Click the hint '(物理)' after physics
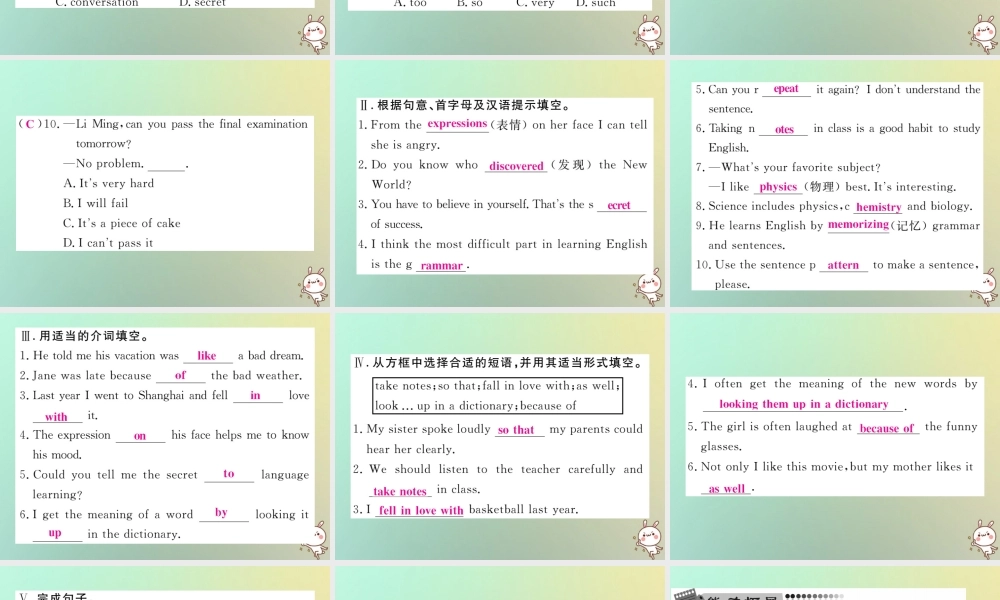Image resolution: width=1000 pixels, height=600 pixels. (821, 187)
